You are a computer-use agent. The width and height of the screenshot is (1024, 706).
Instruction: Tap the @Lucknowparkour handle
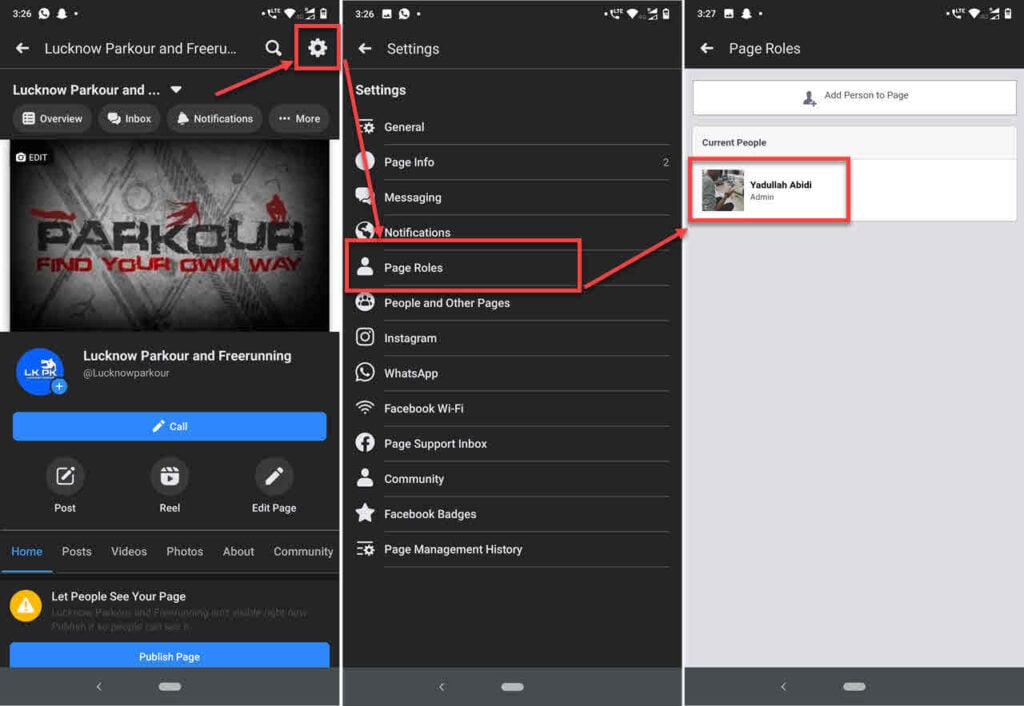126,373
